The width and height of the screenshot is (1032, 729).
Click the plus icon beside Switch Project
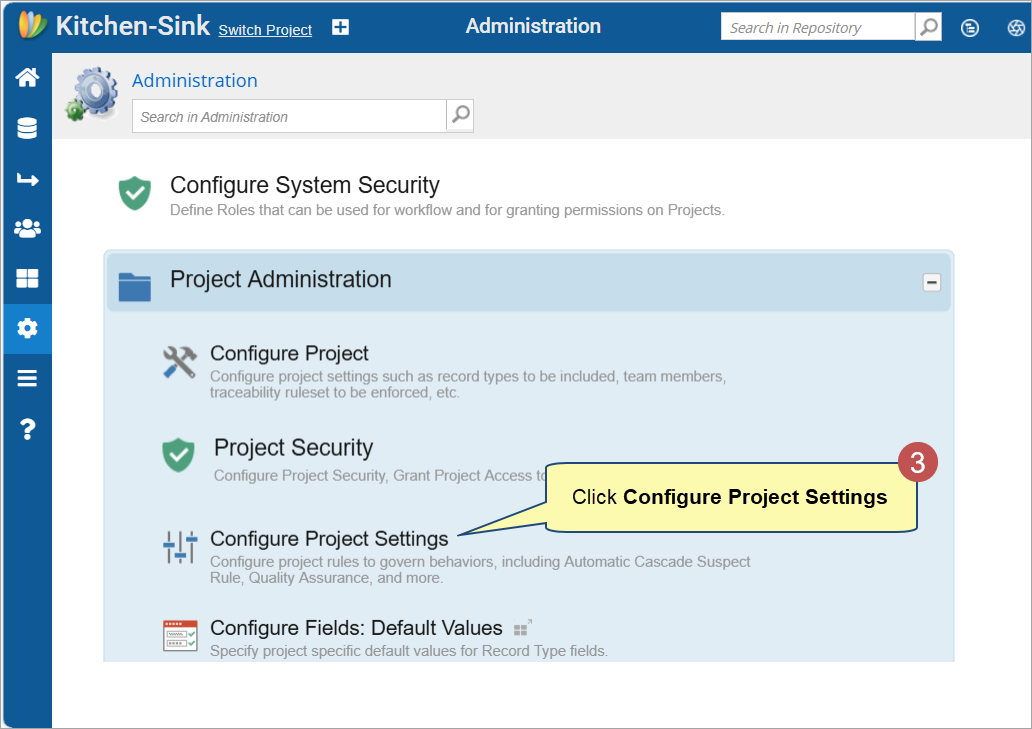tap(340, 27)
